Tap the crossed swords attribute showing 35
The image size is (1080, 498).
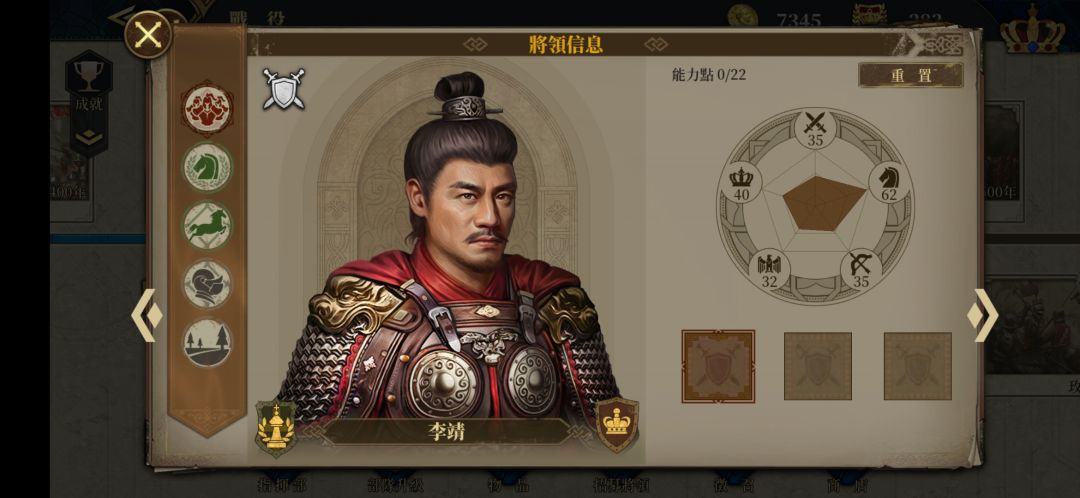click(x=816, y=129)
